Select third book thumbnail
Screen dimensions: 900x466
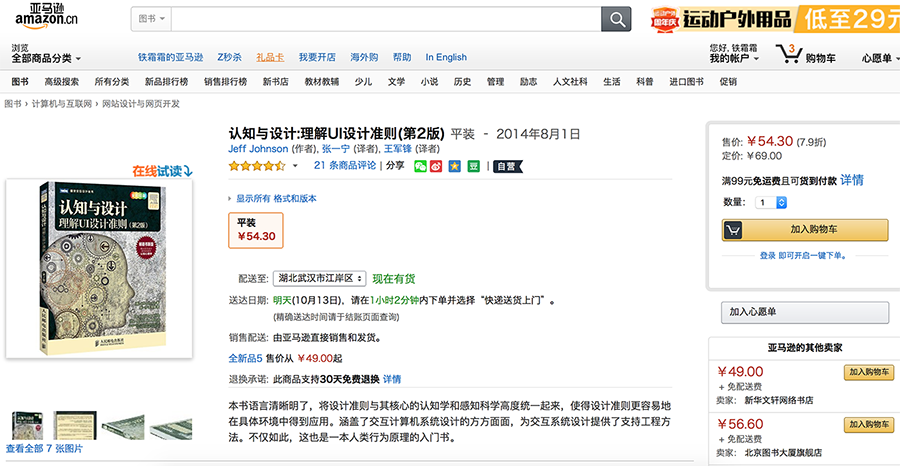(x=123, y=428)
